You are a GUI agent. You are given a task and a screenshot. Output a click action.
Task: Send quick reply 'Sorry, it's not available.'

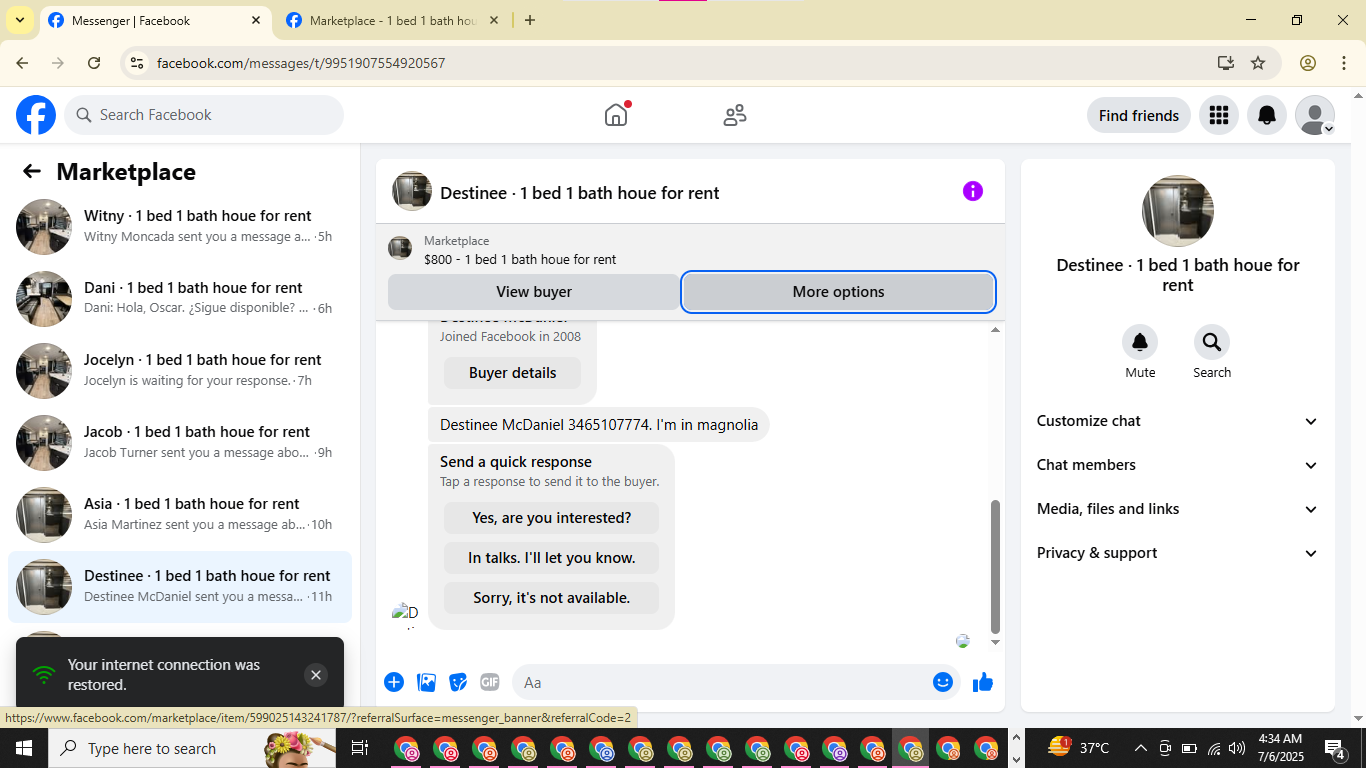[x=551, y=598]
